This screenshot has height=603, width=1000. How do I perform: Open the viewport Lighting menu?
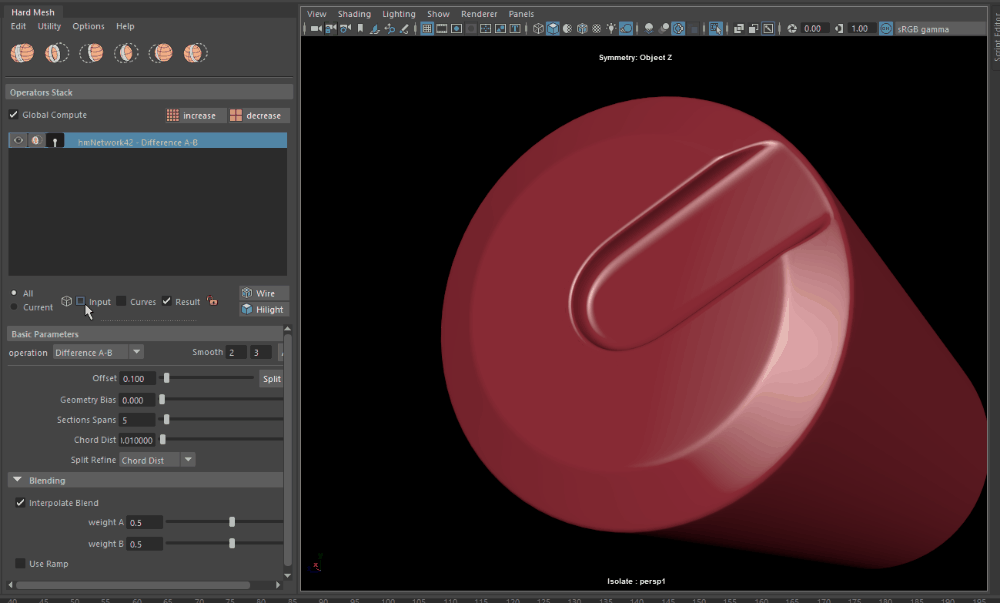coord(399,14)
